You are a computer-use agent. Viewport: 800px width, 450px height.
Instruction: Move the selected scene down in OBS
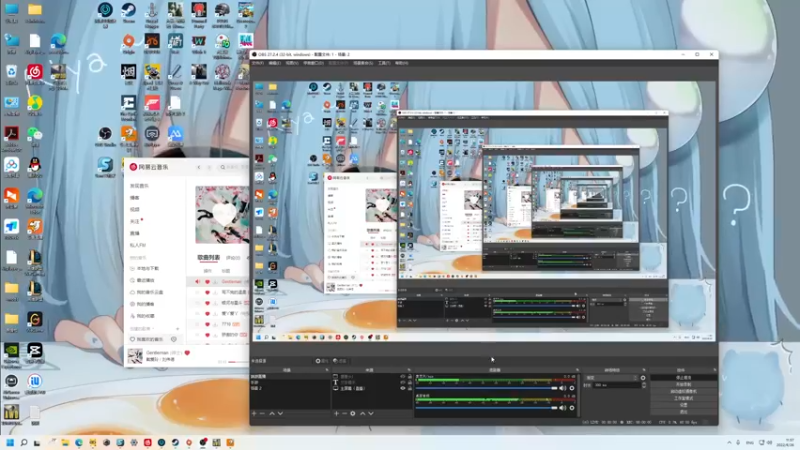280,413
